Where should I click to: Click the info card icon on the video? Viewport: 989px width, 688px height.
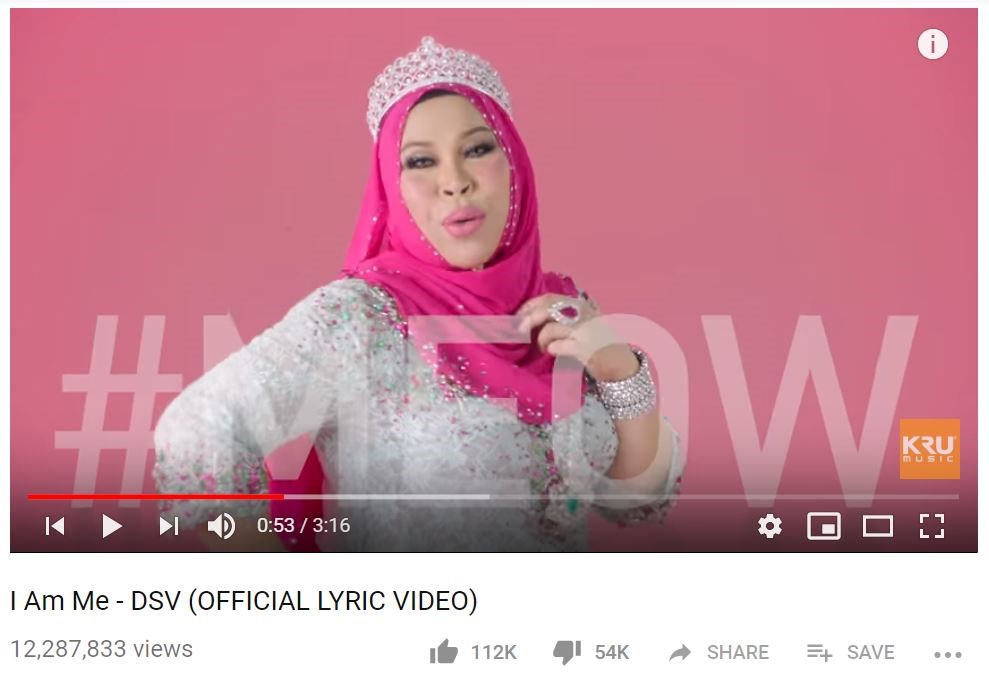coord(932,44)
